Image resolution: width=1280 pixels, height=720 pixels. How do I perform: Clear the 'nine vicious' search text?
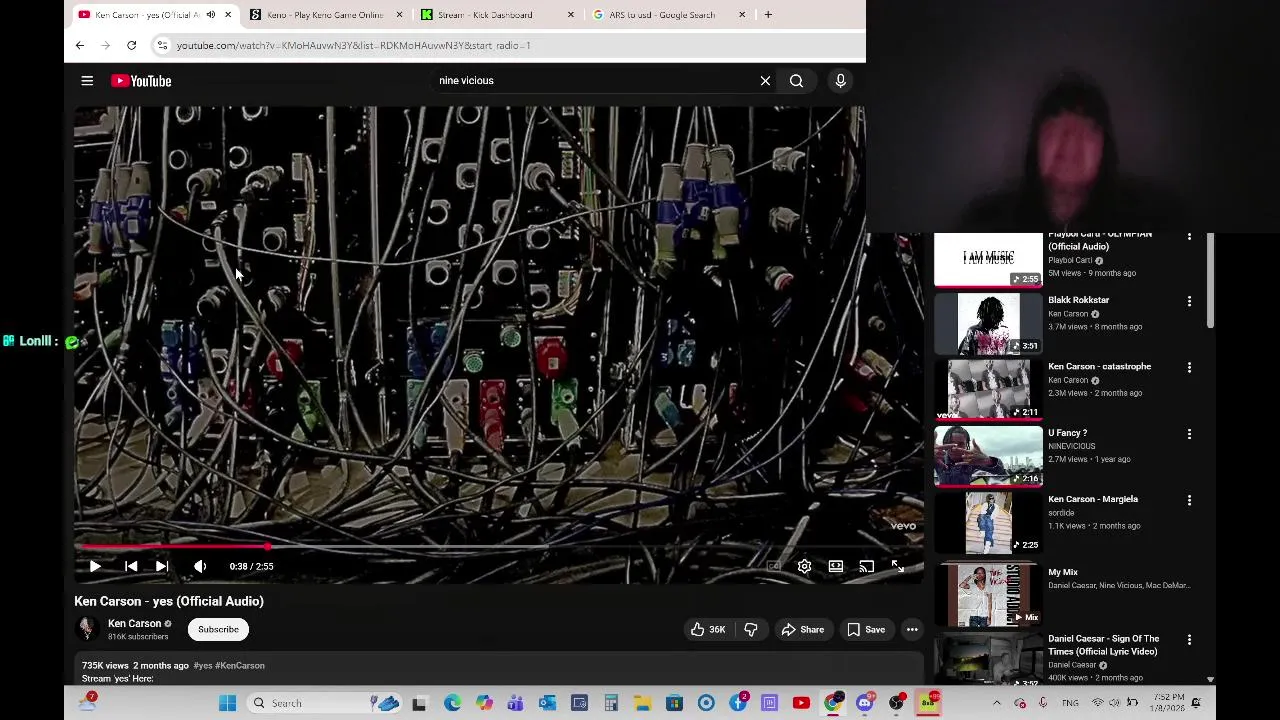(x=765, y=81)
